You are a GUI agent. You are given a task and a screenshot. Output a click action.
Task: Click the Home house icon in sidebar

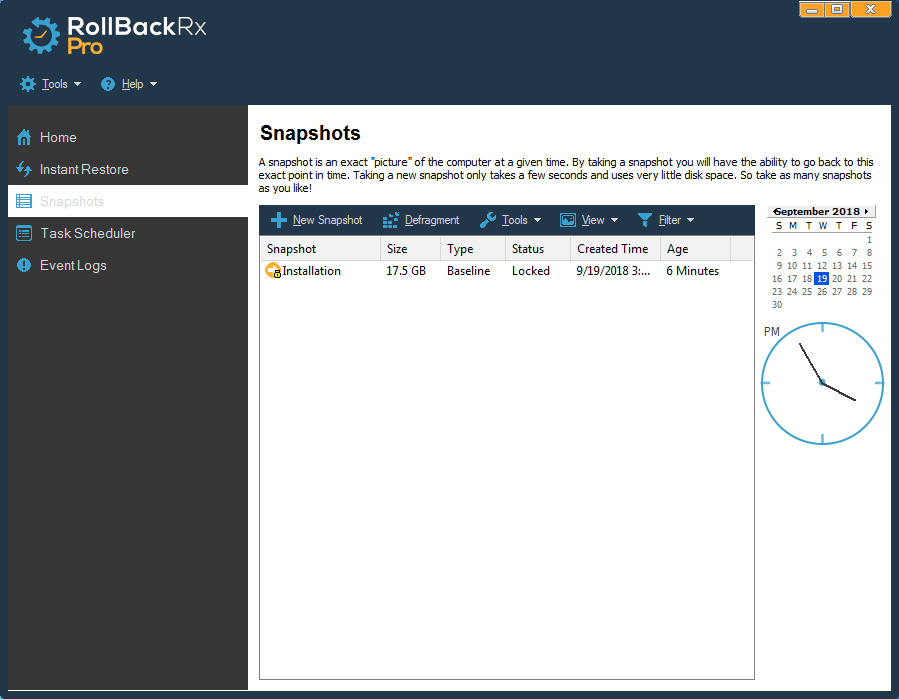click(x=24, y=138)
